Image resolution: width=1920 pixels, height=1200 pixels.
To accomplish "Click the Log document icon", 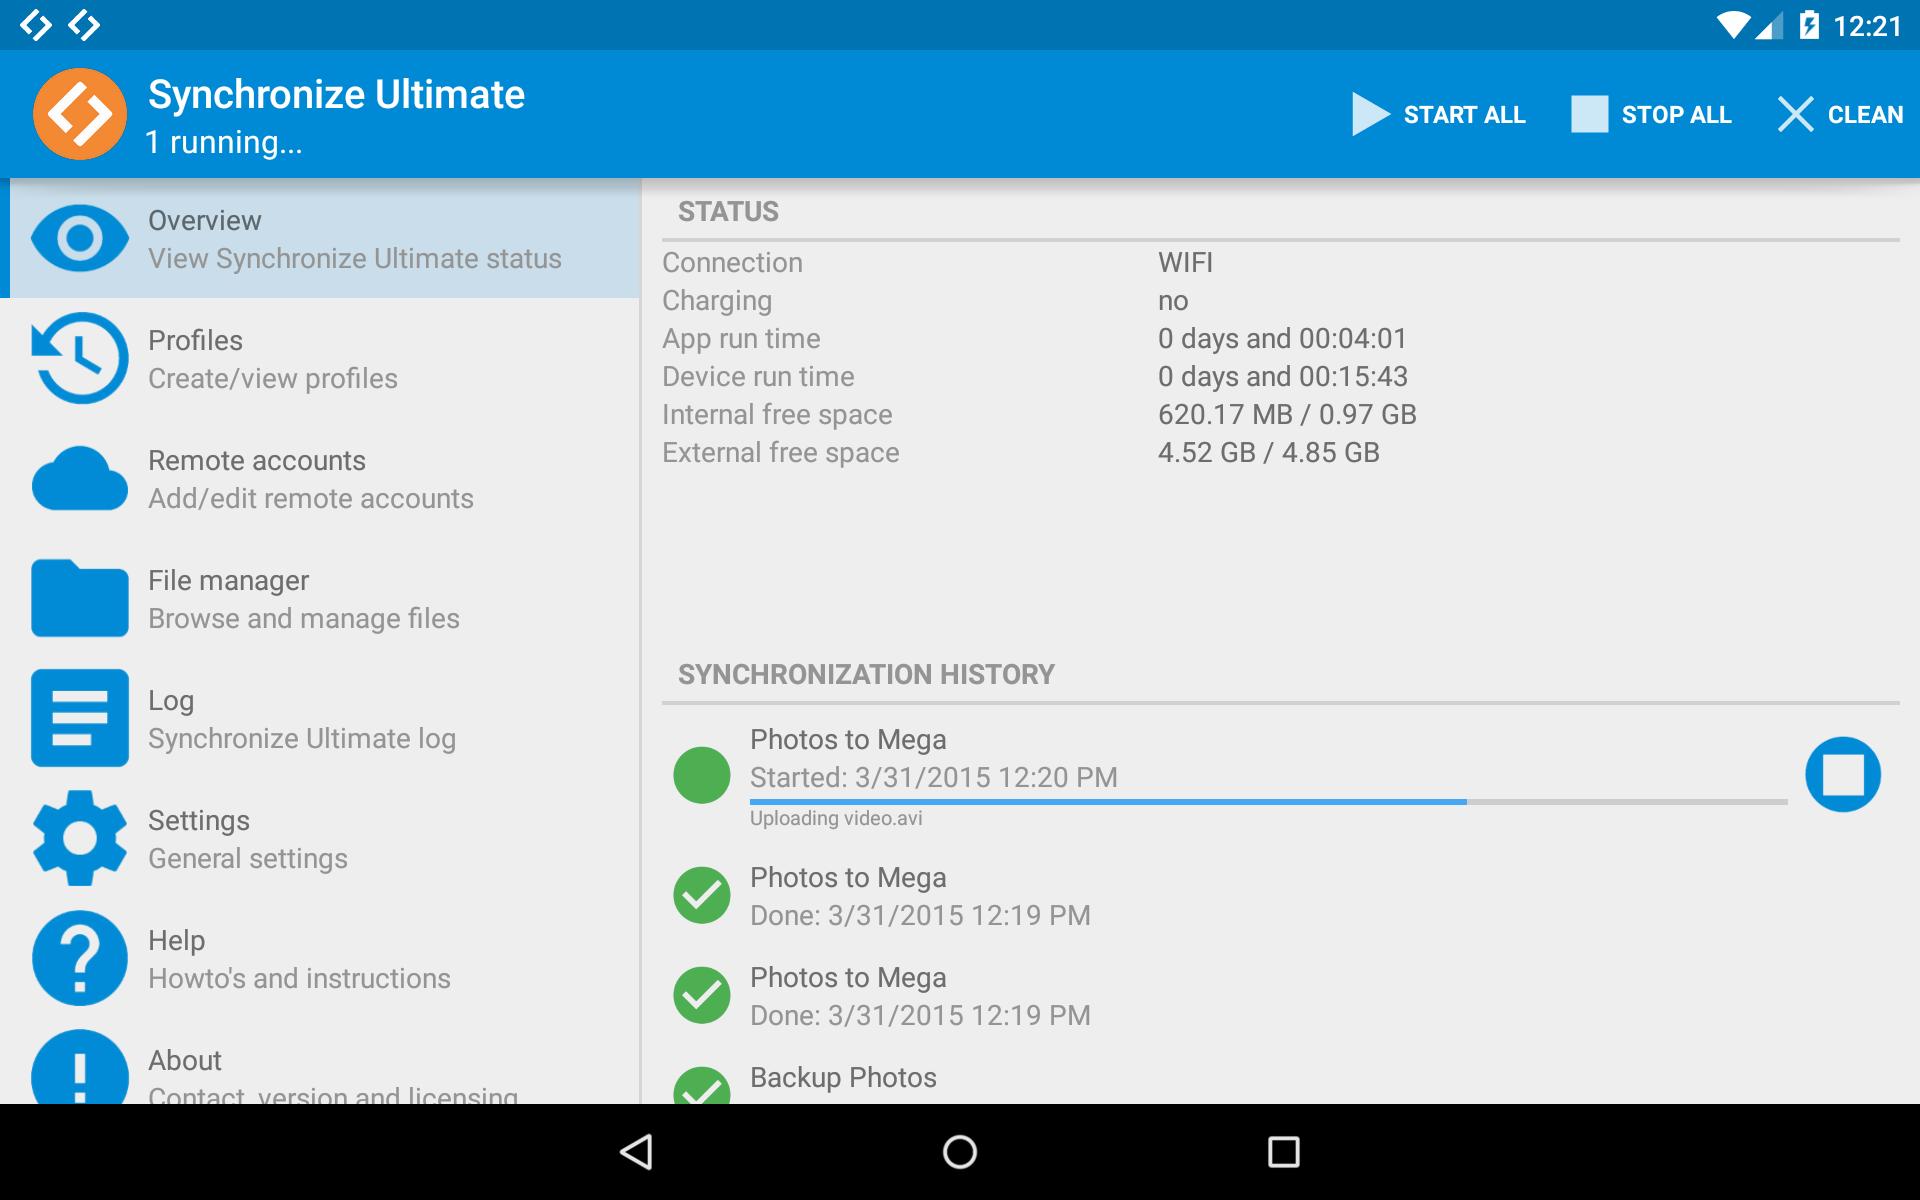I will [x=80, y=718].
